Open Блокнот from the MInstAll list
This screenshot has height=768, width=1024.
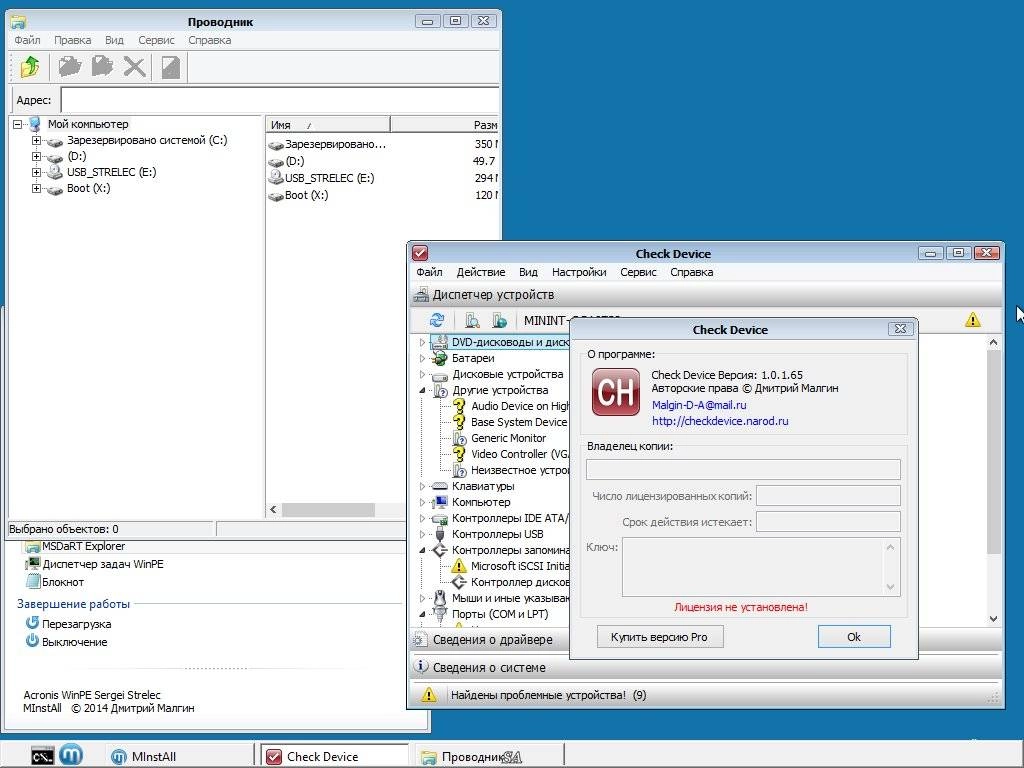pyautogui.click(x=63, y=582)
